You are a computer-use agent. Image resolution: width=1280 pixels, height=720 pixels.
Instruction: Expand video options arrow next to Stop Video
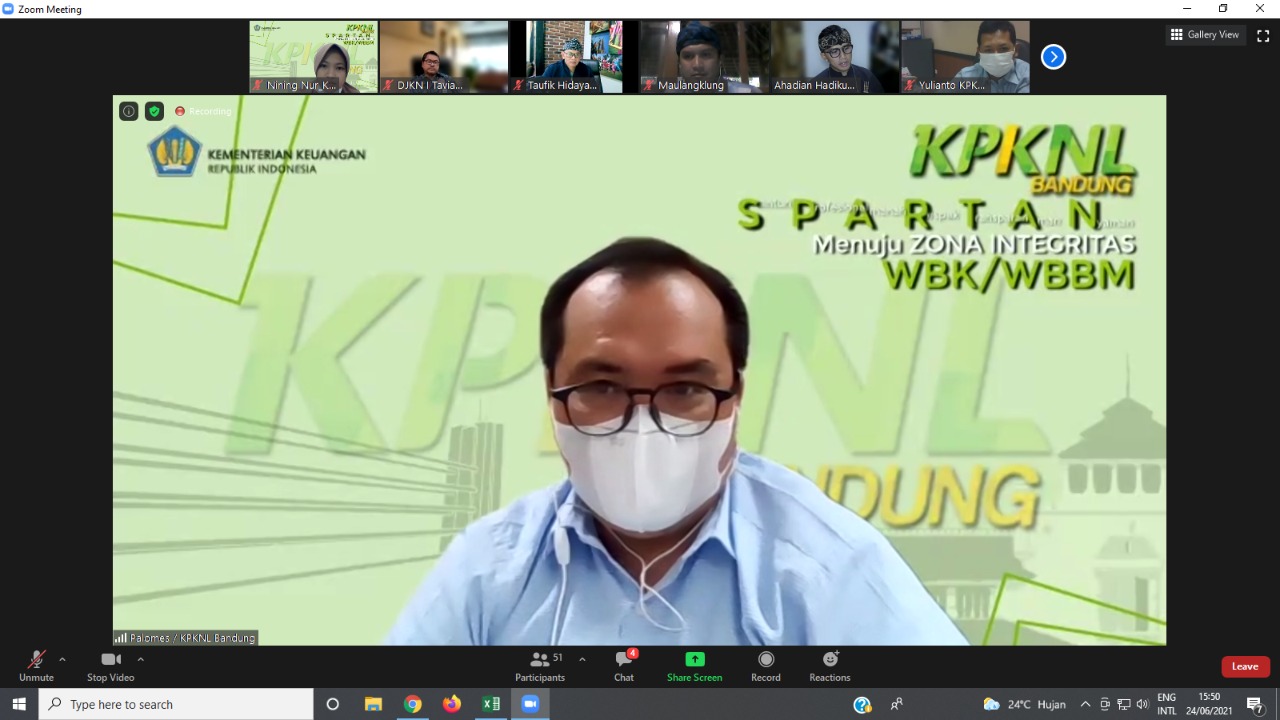[140, 660]
